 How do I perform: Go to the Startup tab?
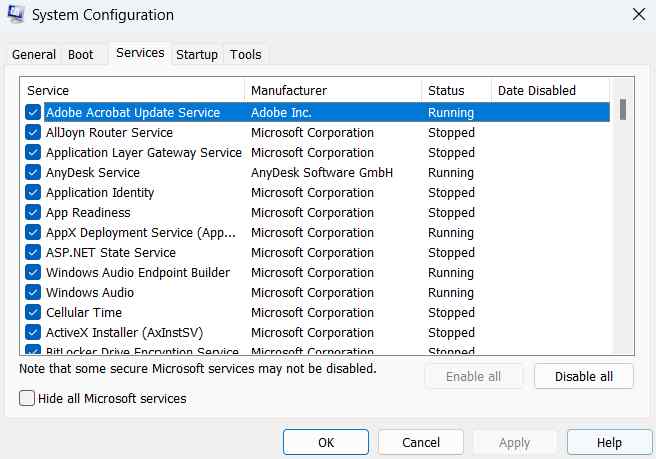[x=197, y=55]
